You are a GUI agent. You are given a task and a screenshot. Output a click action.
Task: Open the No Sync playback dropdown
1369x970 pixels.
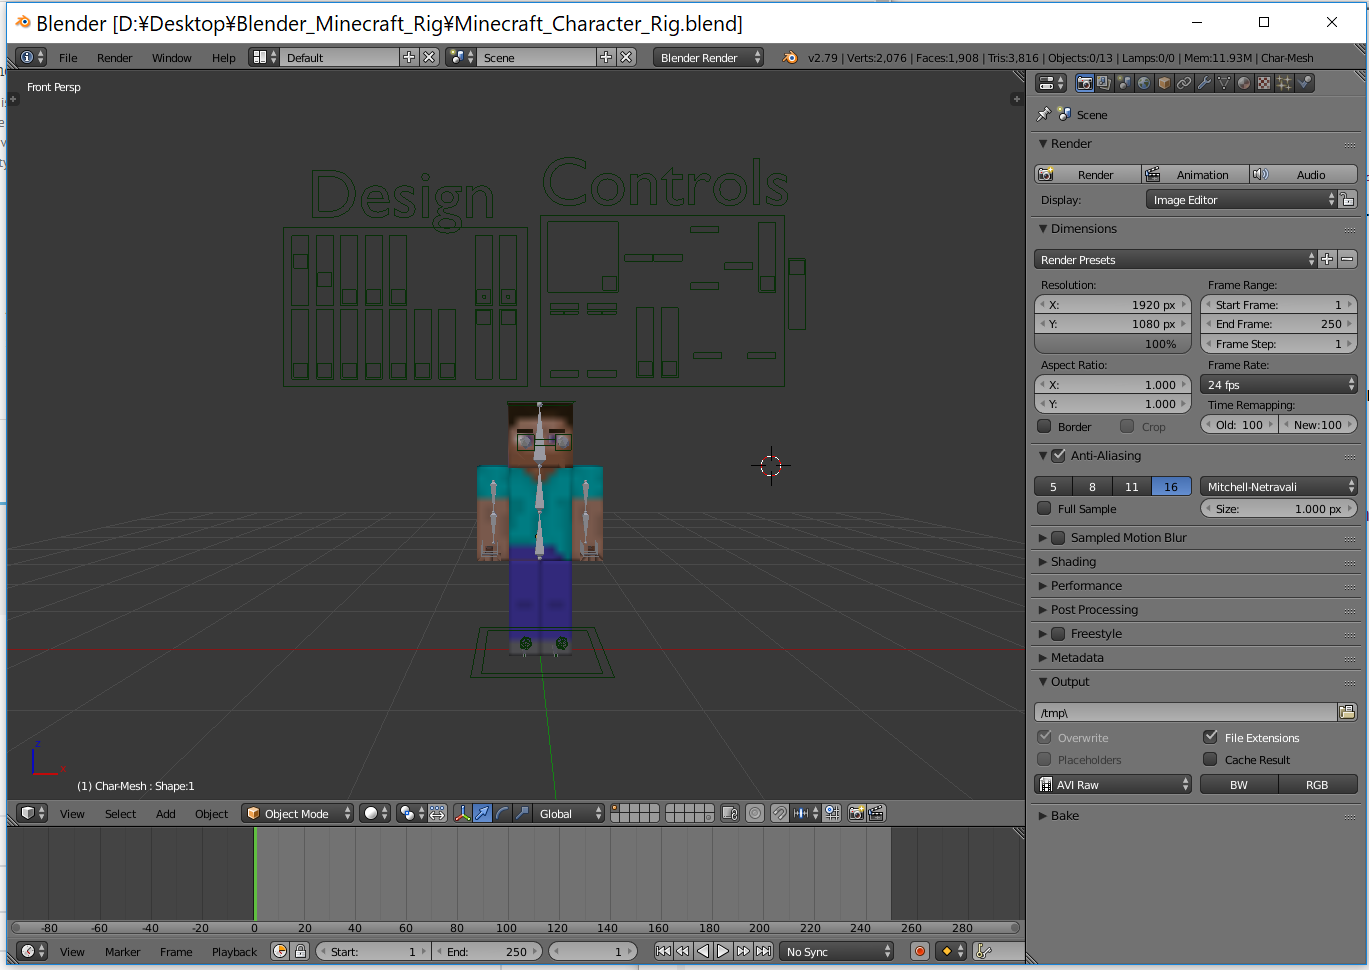click(837, 951)
